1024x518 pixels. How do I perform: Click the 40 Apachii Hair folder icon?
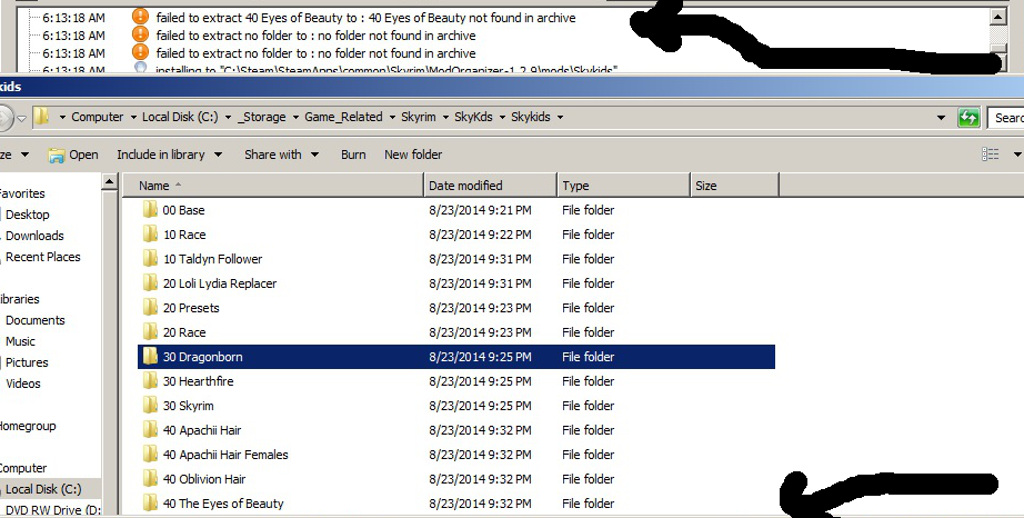point(150,430)
